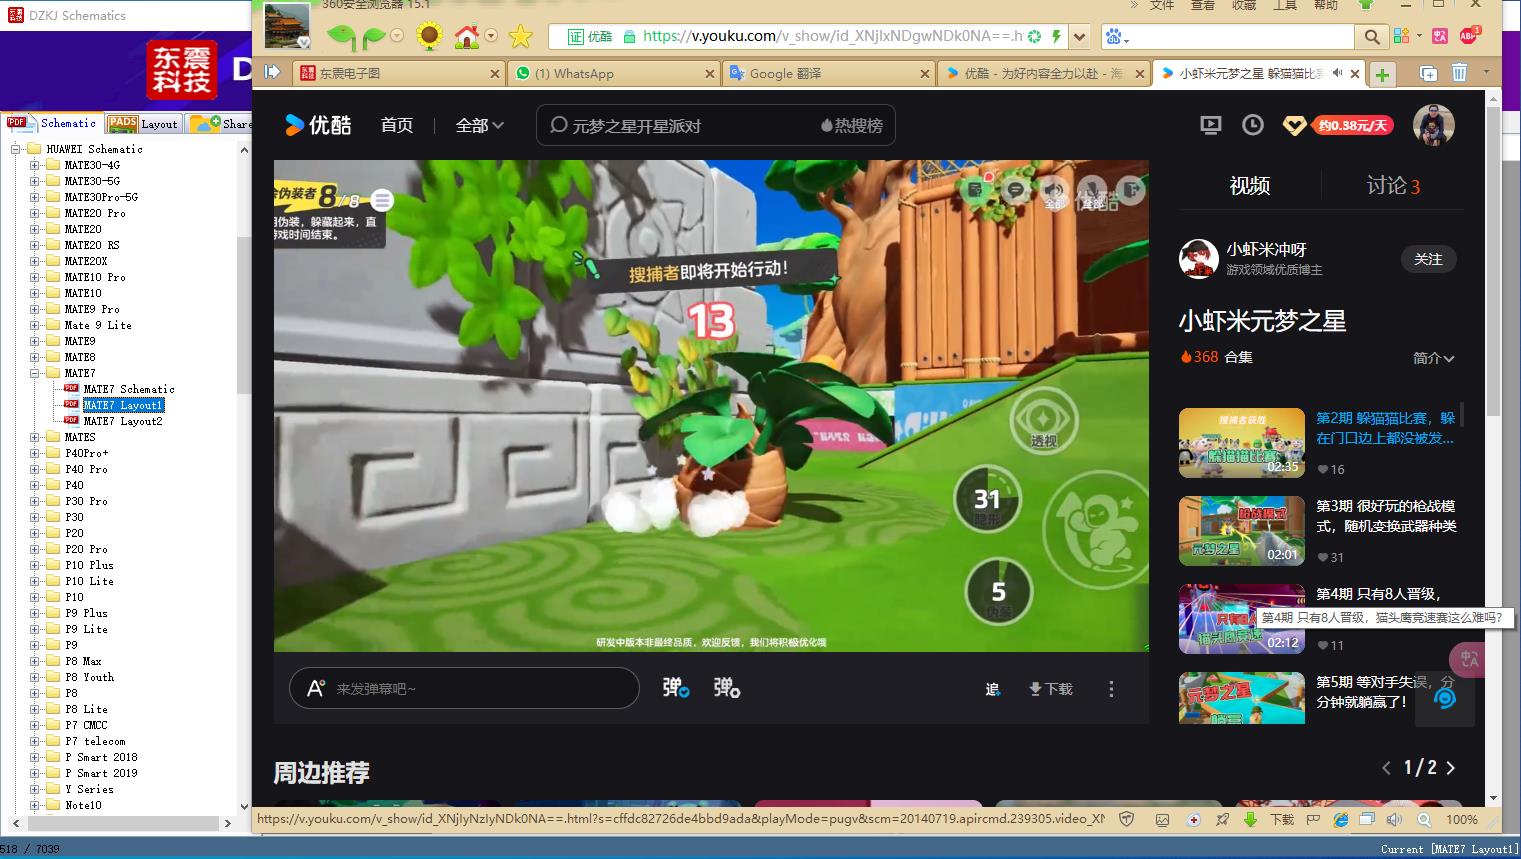This screenshot has width=1521, height=859.
Task: Go to browser home page icon
Action: 467,37
